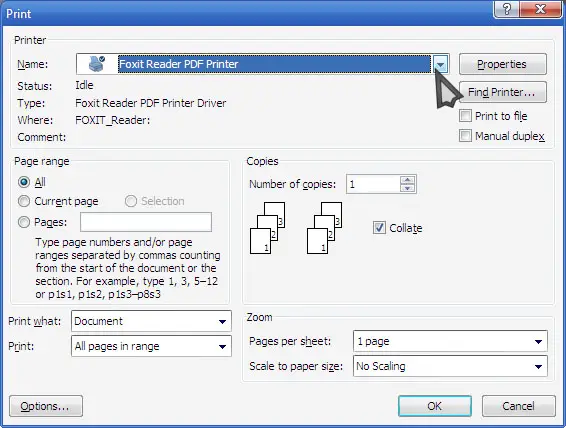Select Foxit Reader PDF Printer field
Screen dimensions: 566x428
pos(262,64)
